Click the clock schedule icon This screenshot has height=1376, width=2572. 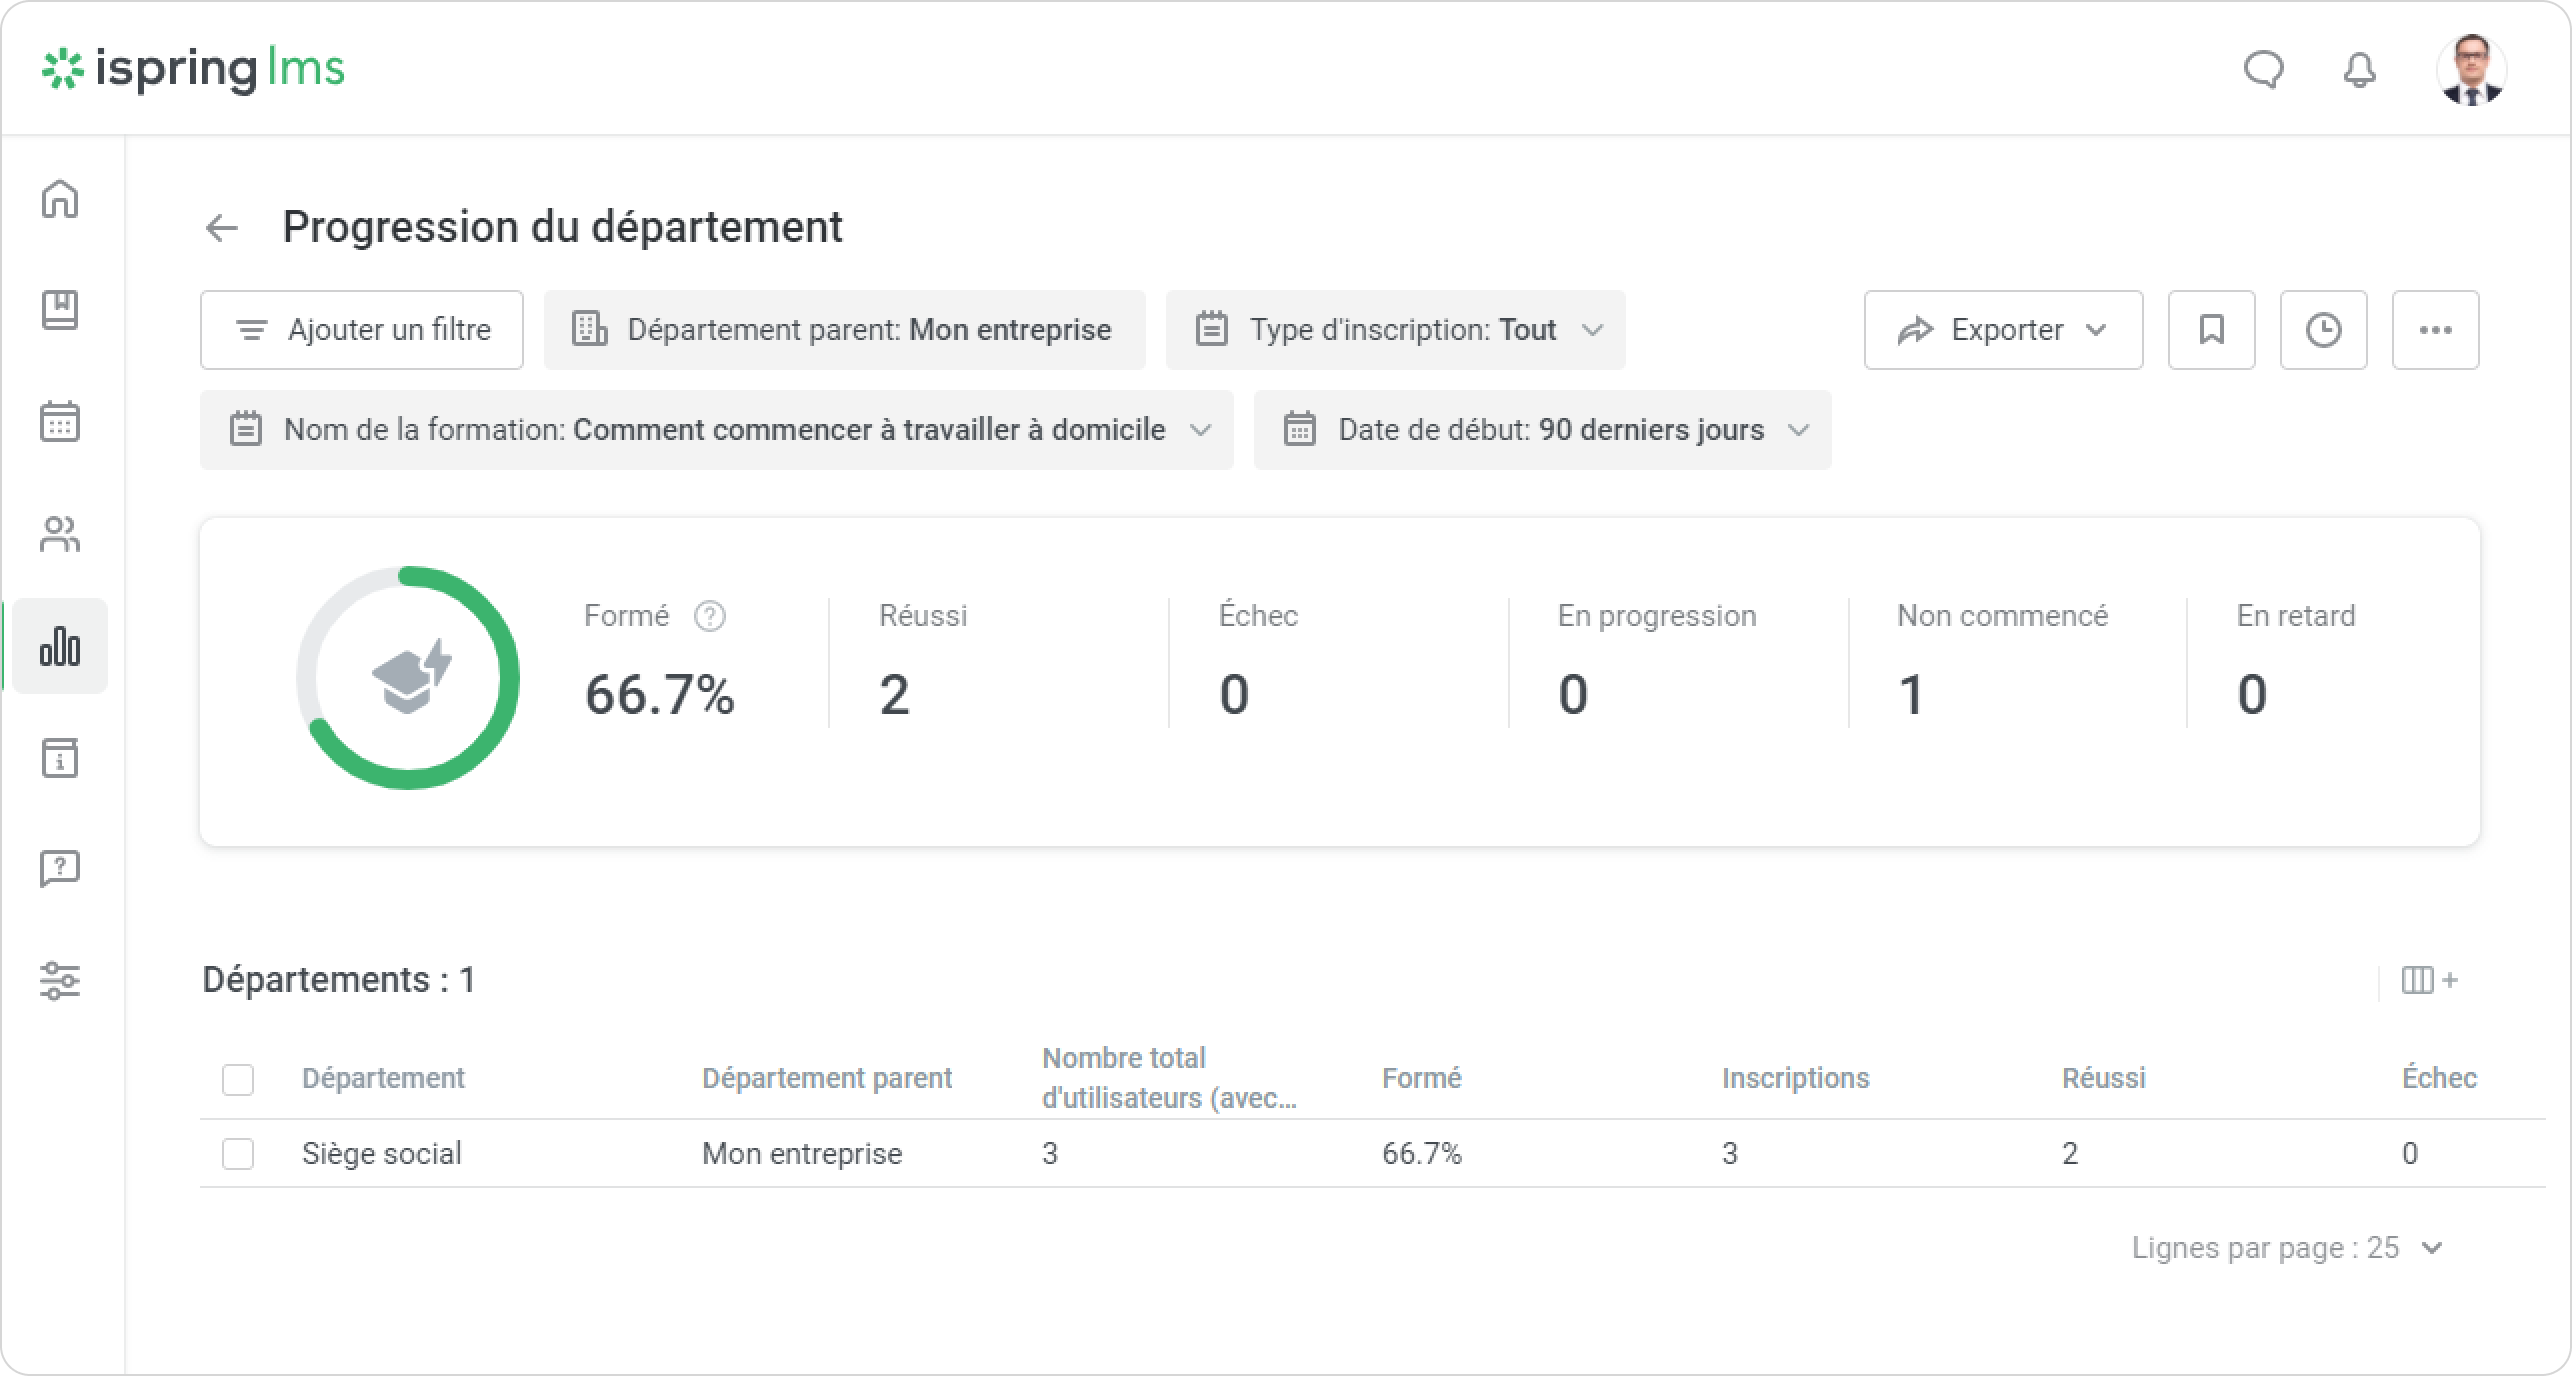[x=2323, y=330]
